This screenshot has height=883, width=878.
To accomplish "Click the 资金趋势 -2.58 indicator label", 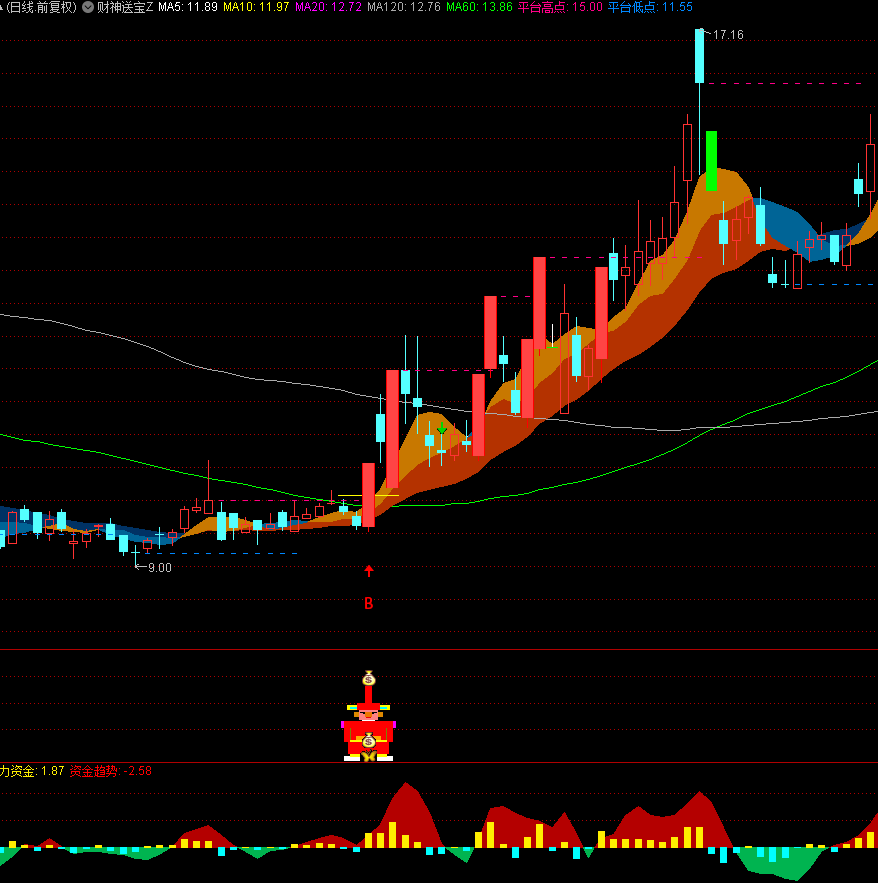I will click(110, 771).
